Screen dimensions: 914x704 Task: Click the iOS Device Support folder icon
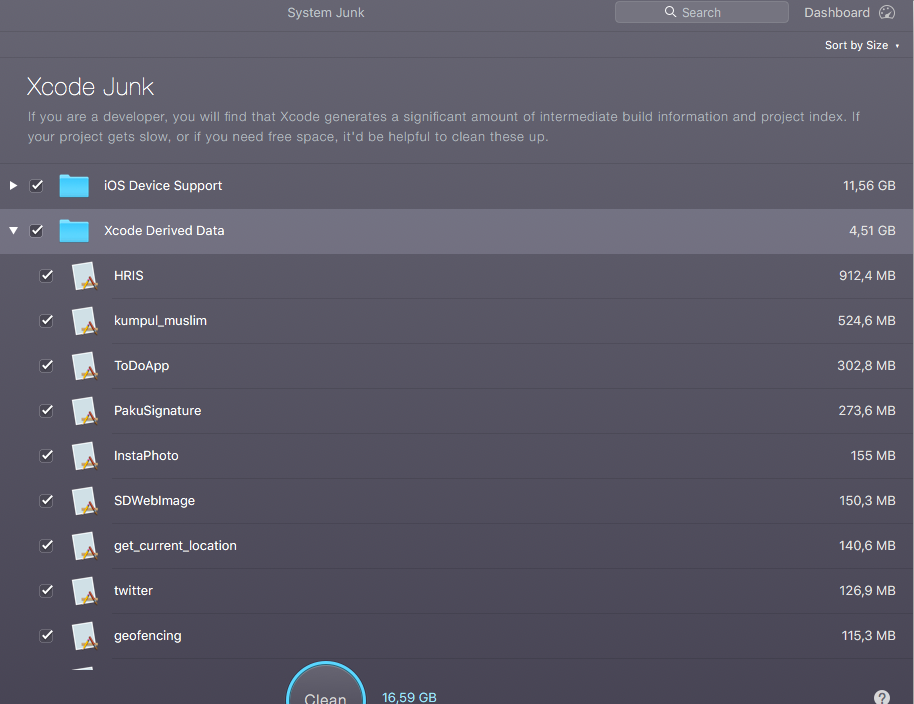74,186
